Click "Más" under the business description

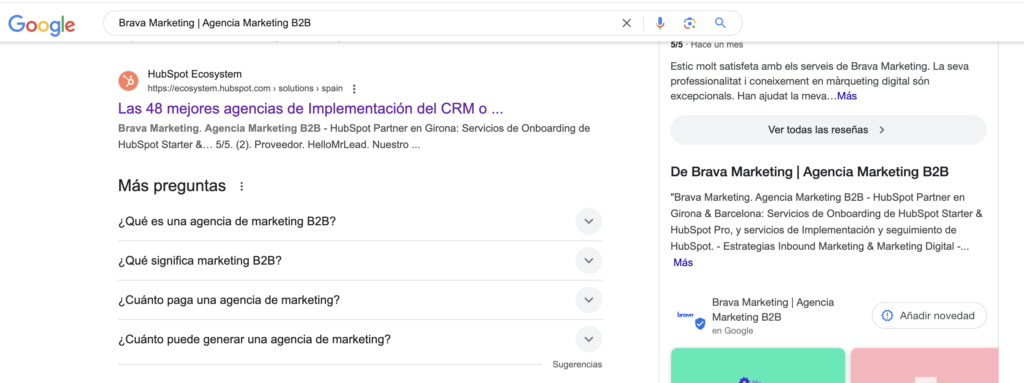coord(683,263)
